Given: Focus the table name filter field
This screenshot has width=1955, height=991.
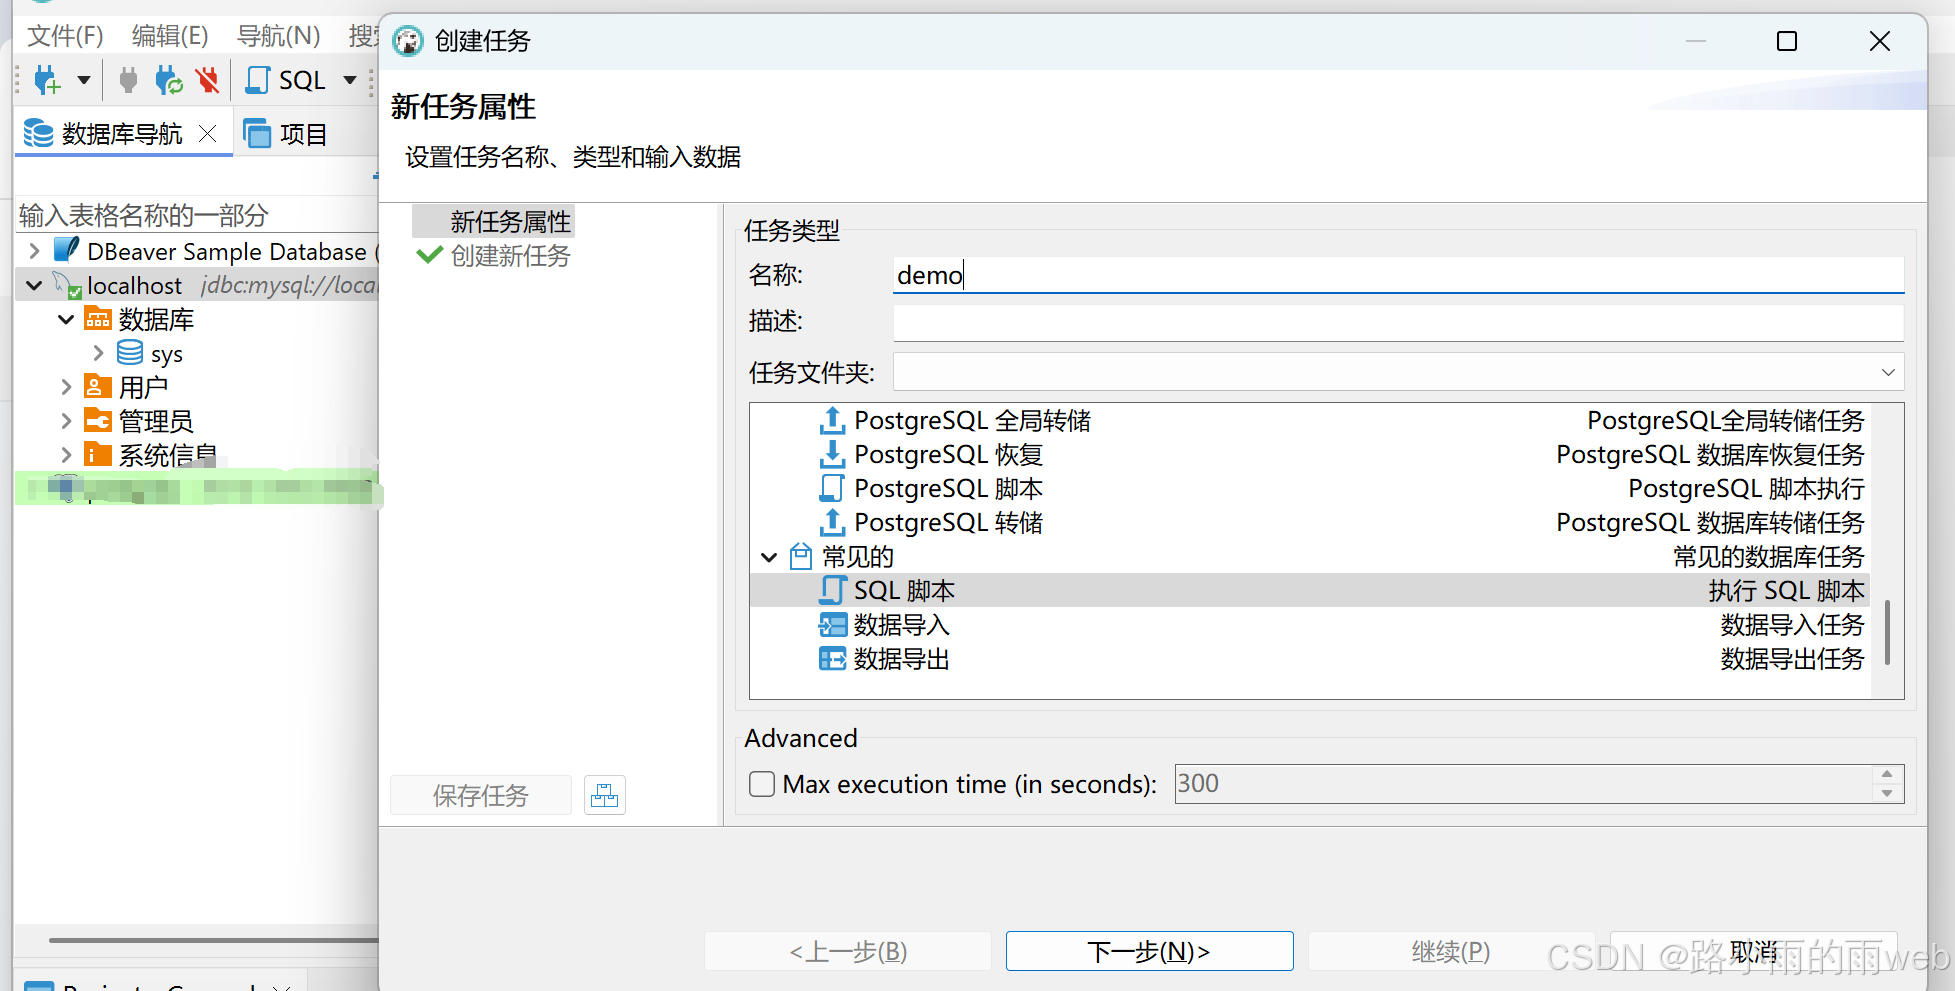Looking at the screenshot, I should 197,215.
